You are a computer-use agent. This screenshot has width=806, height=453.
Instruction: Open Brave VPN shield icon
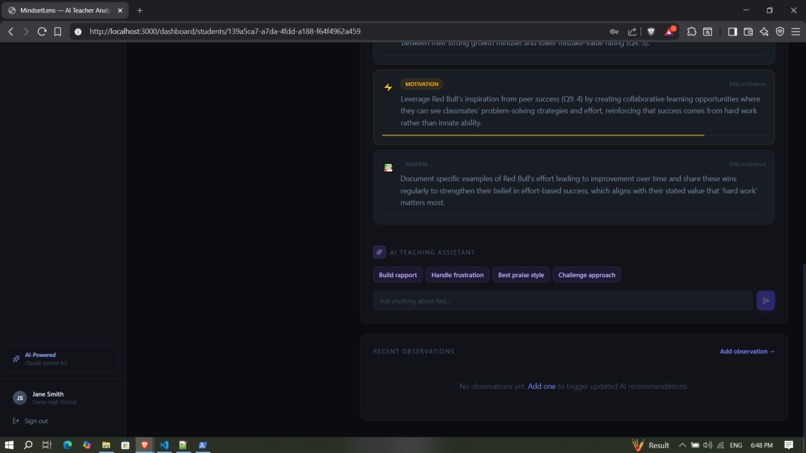pos(780,31)
